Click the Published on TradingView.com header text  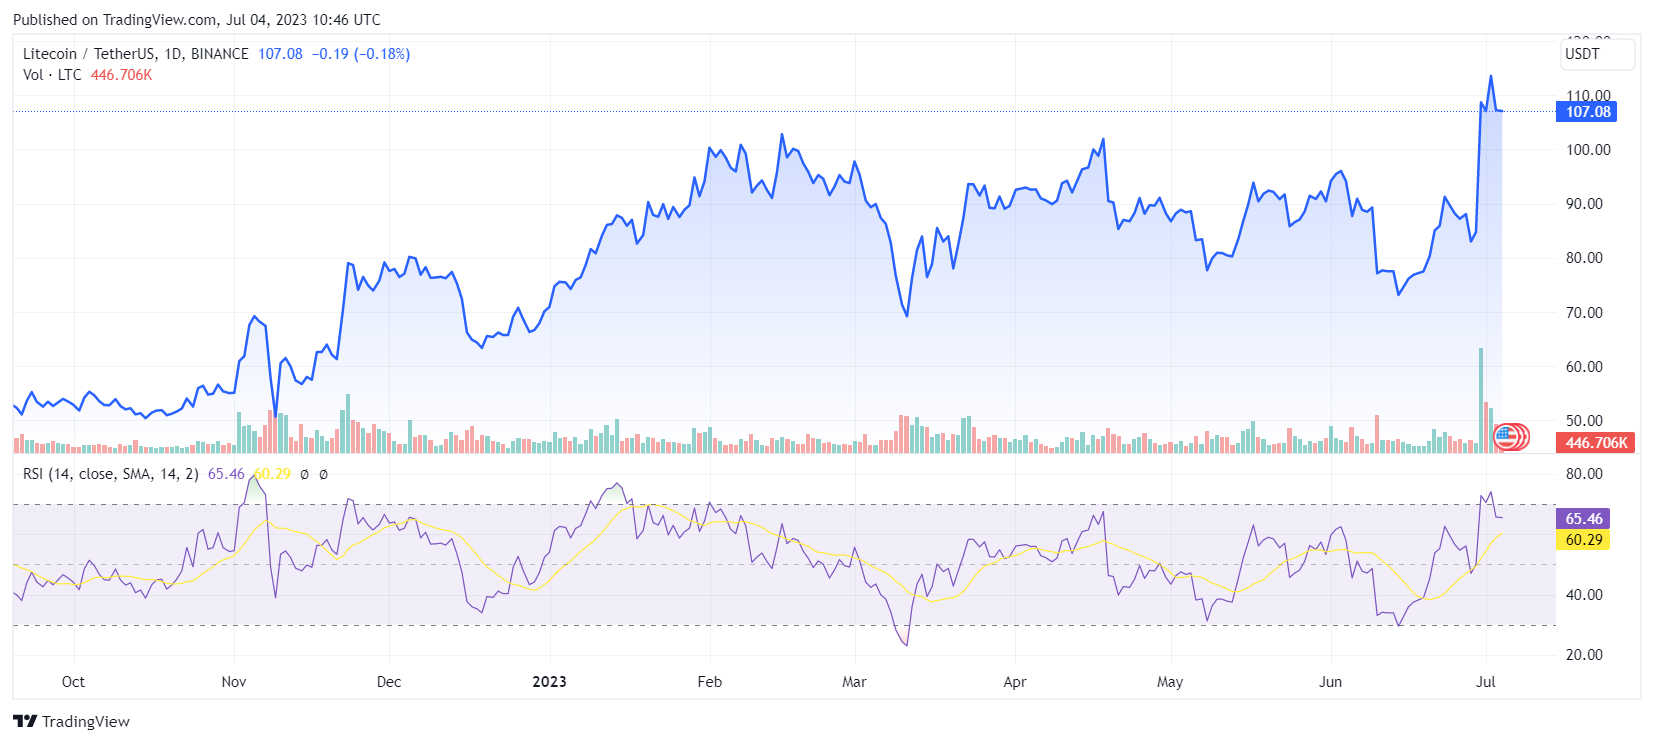point(196,20)
